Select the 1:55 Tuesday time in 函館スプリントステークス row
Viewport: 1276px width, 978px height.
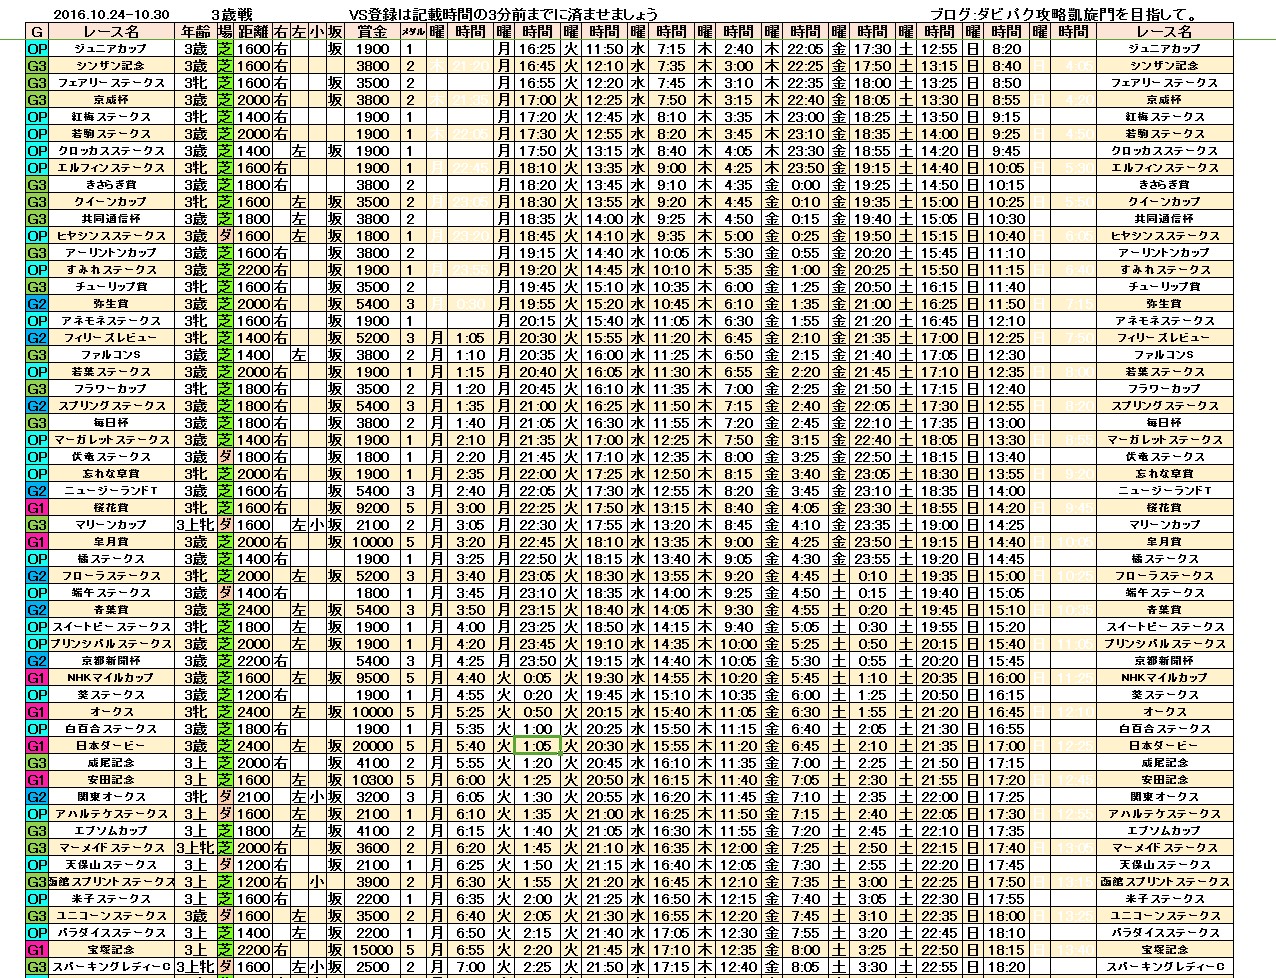point(537,882)
